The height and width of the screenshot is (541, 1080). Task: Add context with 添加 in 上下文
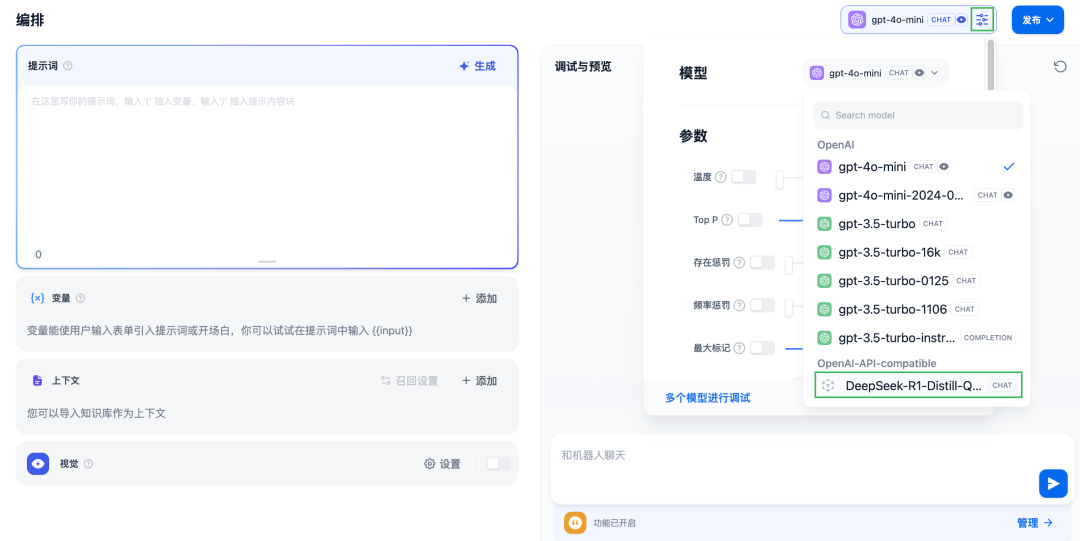479,380
